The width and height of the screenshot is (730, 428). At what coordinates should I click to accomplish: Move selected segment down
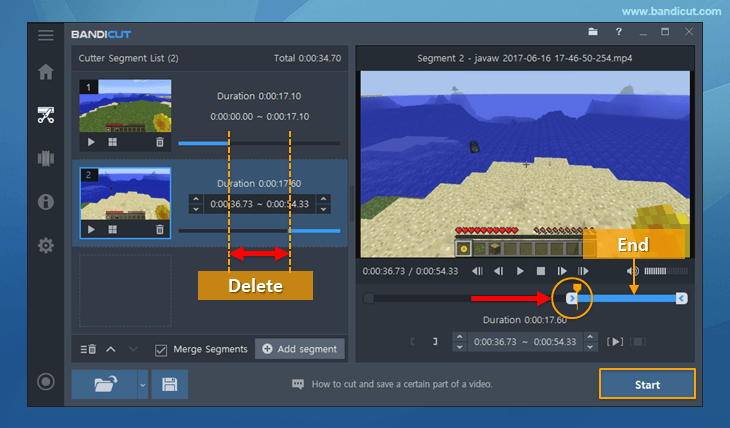(133, 349)
